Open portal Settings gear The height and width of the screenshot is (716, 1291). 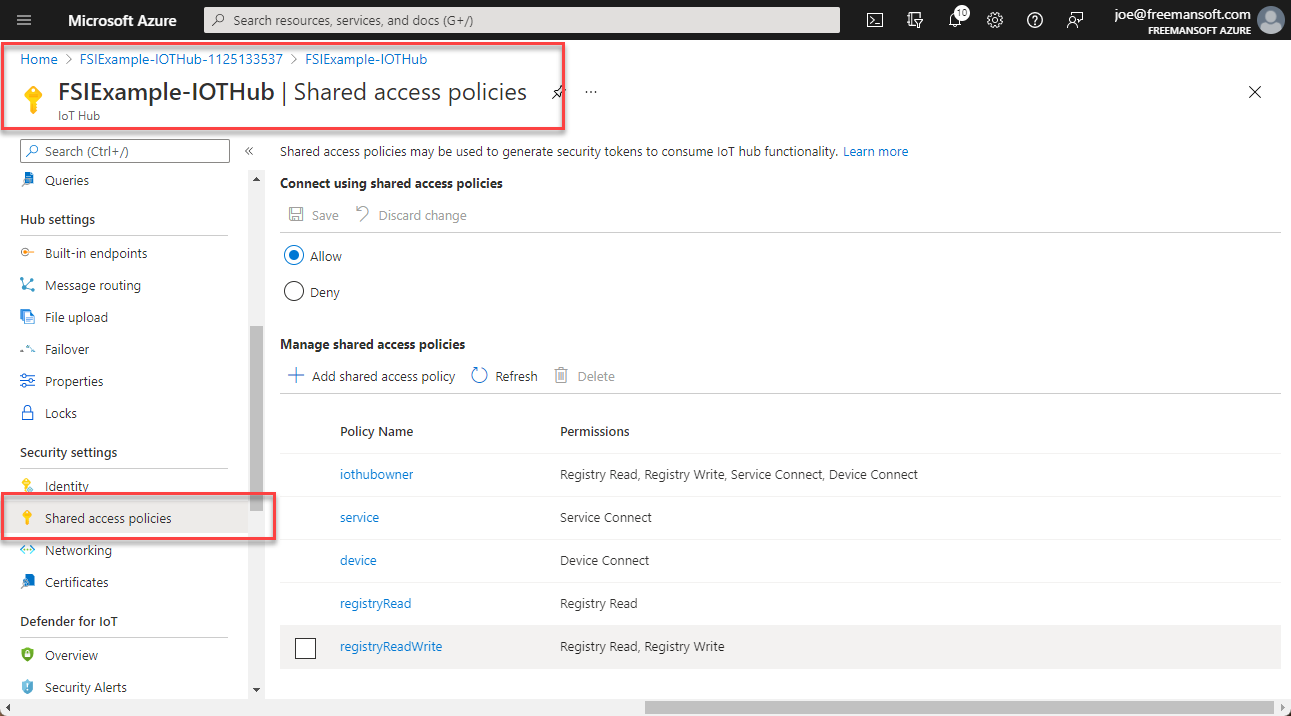[x=994, y=19]
